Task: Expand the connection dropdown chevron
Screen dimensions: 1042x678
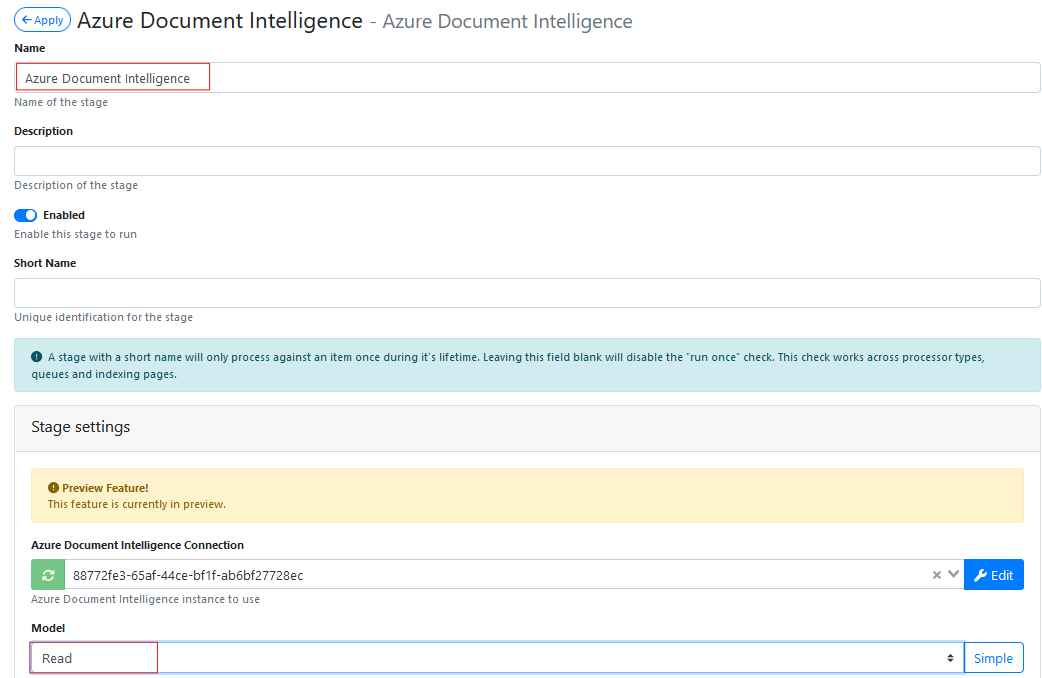Action: [x=953, y=575]
